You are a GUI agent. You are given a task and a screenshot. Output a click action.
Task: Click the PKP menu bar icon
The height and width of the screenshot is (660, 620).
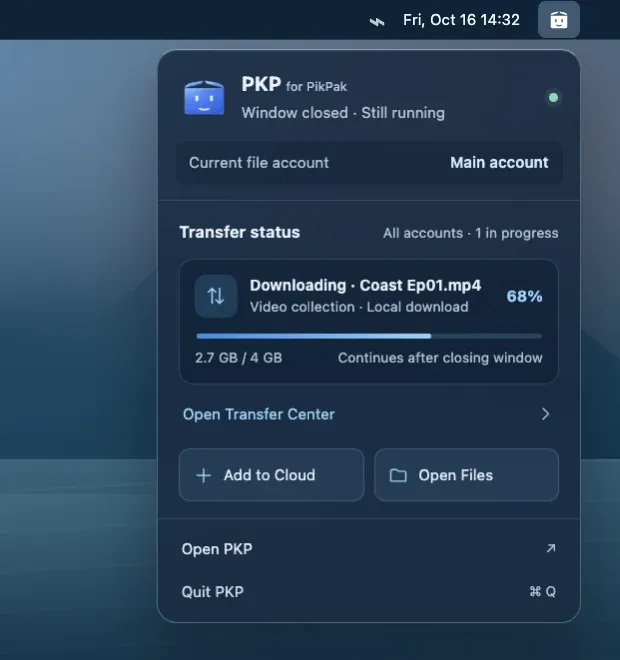(559, 20)
